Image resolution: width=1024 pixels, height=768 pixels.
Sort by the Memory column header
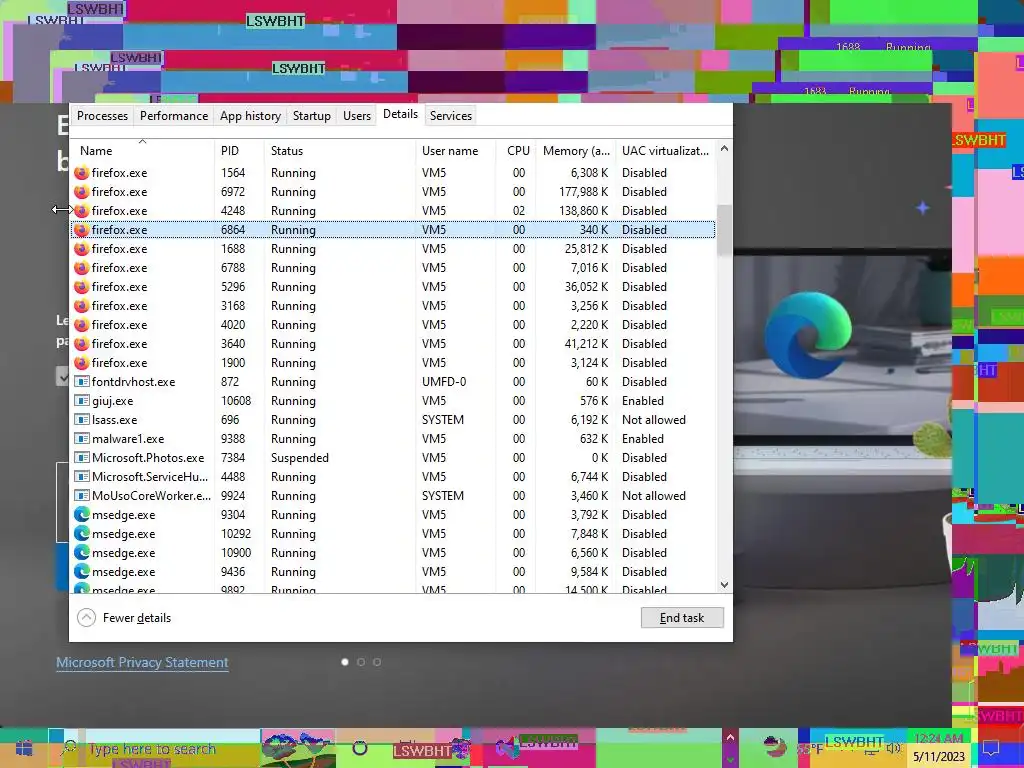(576, 151)
